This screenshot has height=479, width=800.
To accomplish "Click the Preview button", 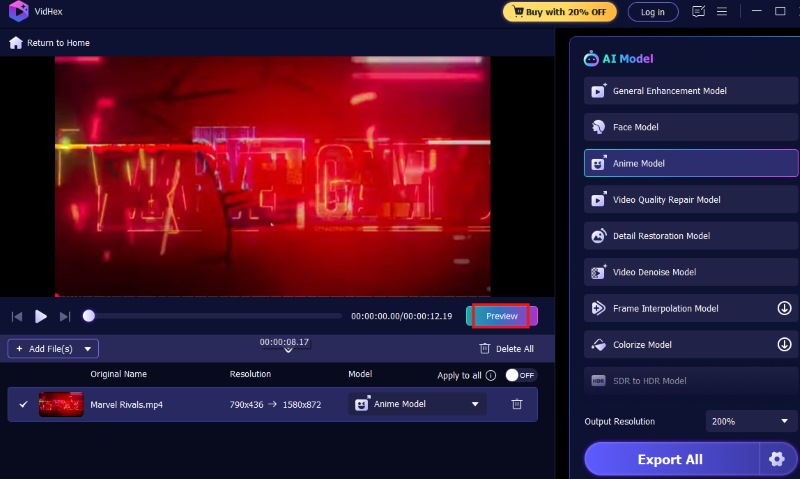I will tap(501, 316).
